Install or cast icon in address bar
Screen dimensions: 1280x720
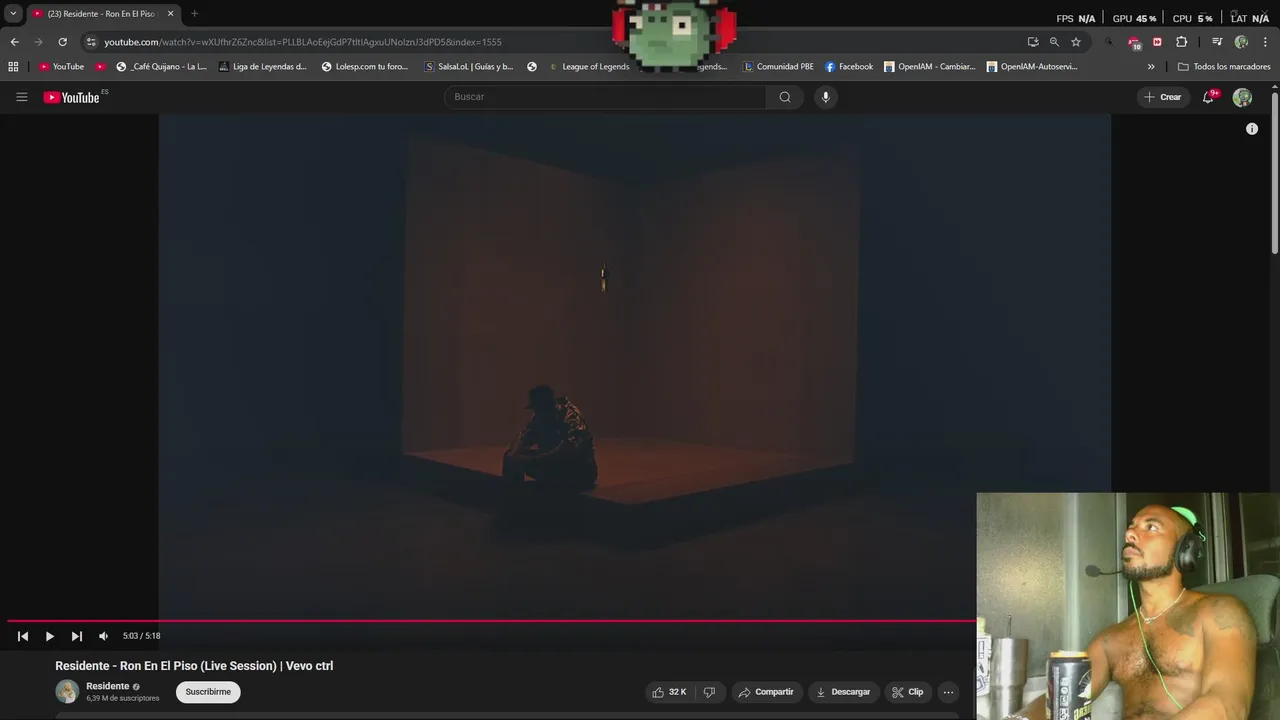point(1033,42)
